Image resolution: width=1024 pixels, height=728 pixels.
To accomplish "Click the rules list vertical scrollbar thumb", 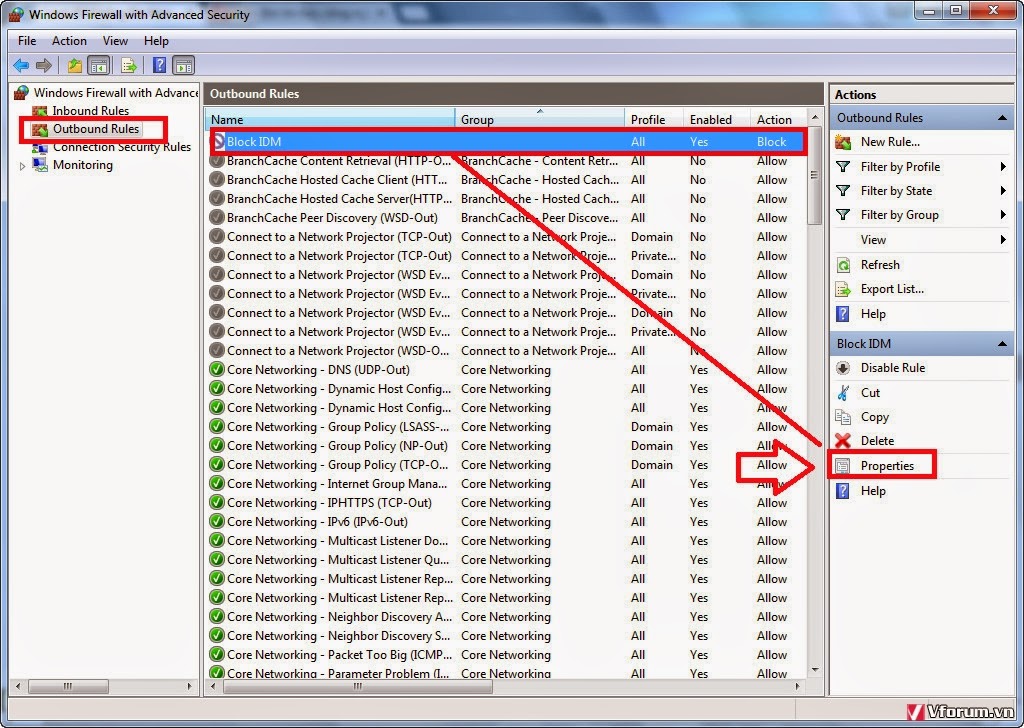I will point(814,176).
